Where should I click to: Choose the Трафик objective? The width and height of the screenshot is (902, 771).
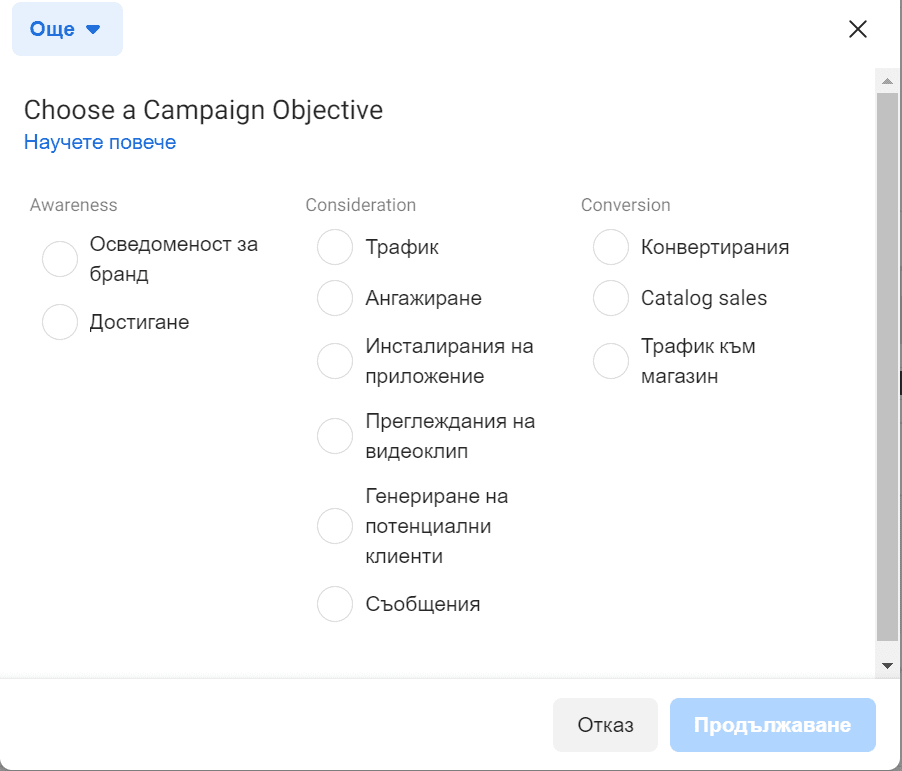tap(335, 247)
